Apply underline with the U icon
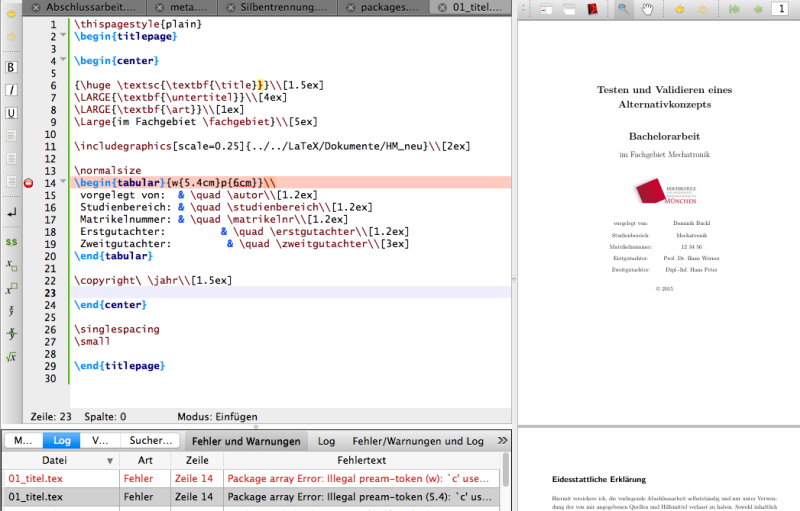Viewport: 800px width, 511px height. pyautogui.click(x=11, y=113)
